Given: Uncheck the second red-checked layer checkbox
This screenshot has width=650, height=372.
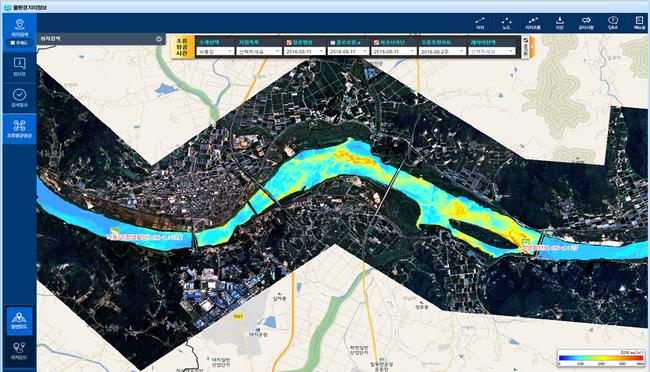Looking at the screenshot, I should pos(376,42).
